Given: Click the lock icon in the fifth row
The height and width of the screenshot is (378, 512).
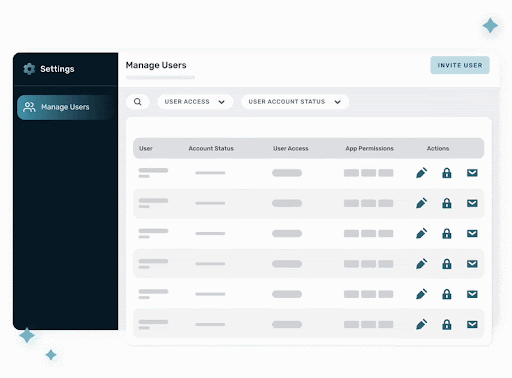Looking at the screenshot, I should pyautogui.click(x=447, y=294).
